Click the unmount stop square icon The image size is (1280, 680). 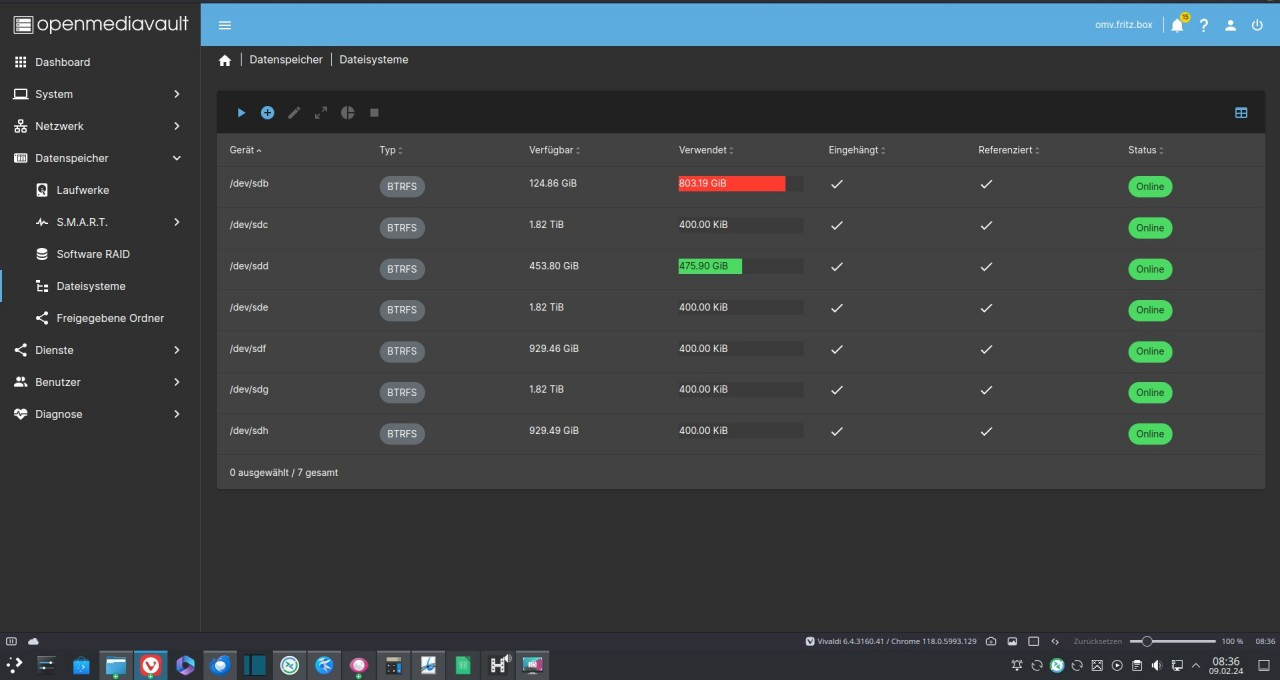pos(374,113)
